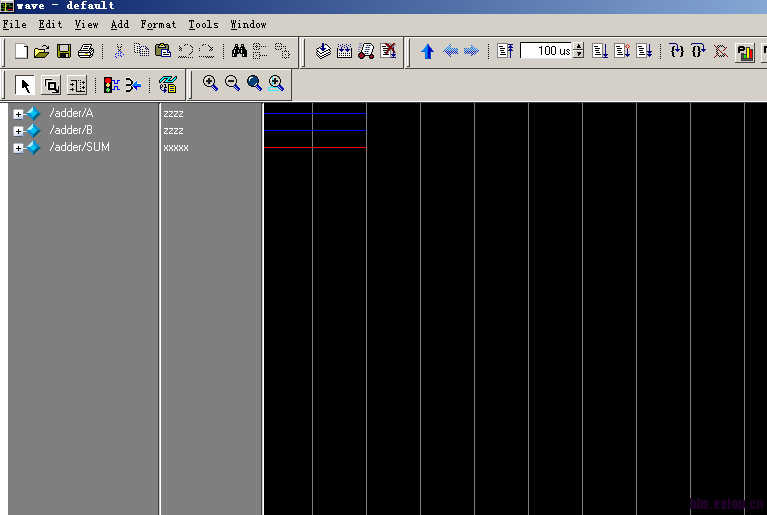Click the blue /adder/A waveform trace
Image resolution: width=767 pixels, height=515 pixels.
[315, 113]
